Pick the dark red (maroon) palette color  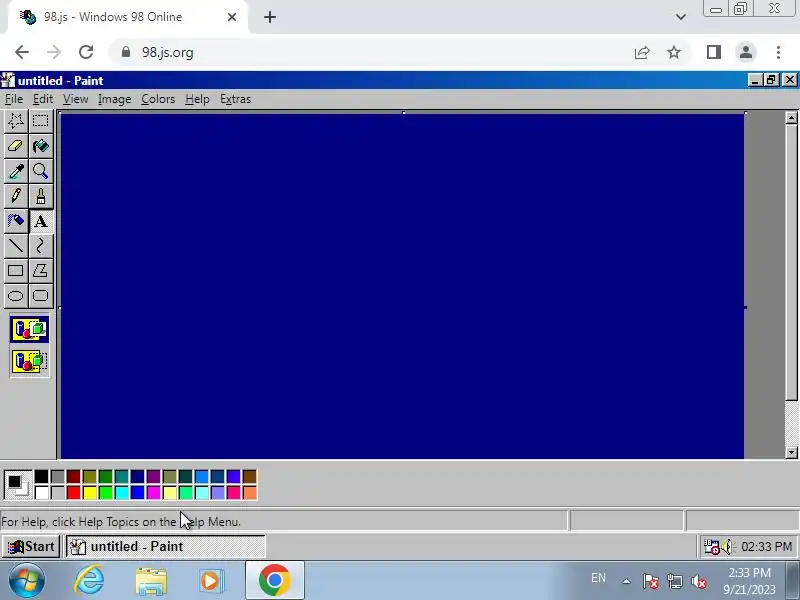click(x=73, y=477)
